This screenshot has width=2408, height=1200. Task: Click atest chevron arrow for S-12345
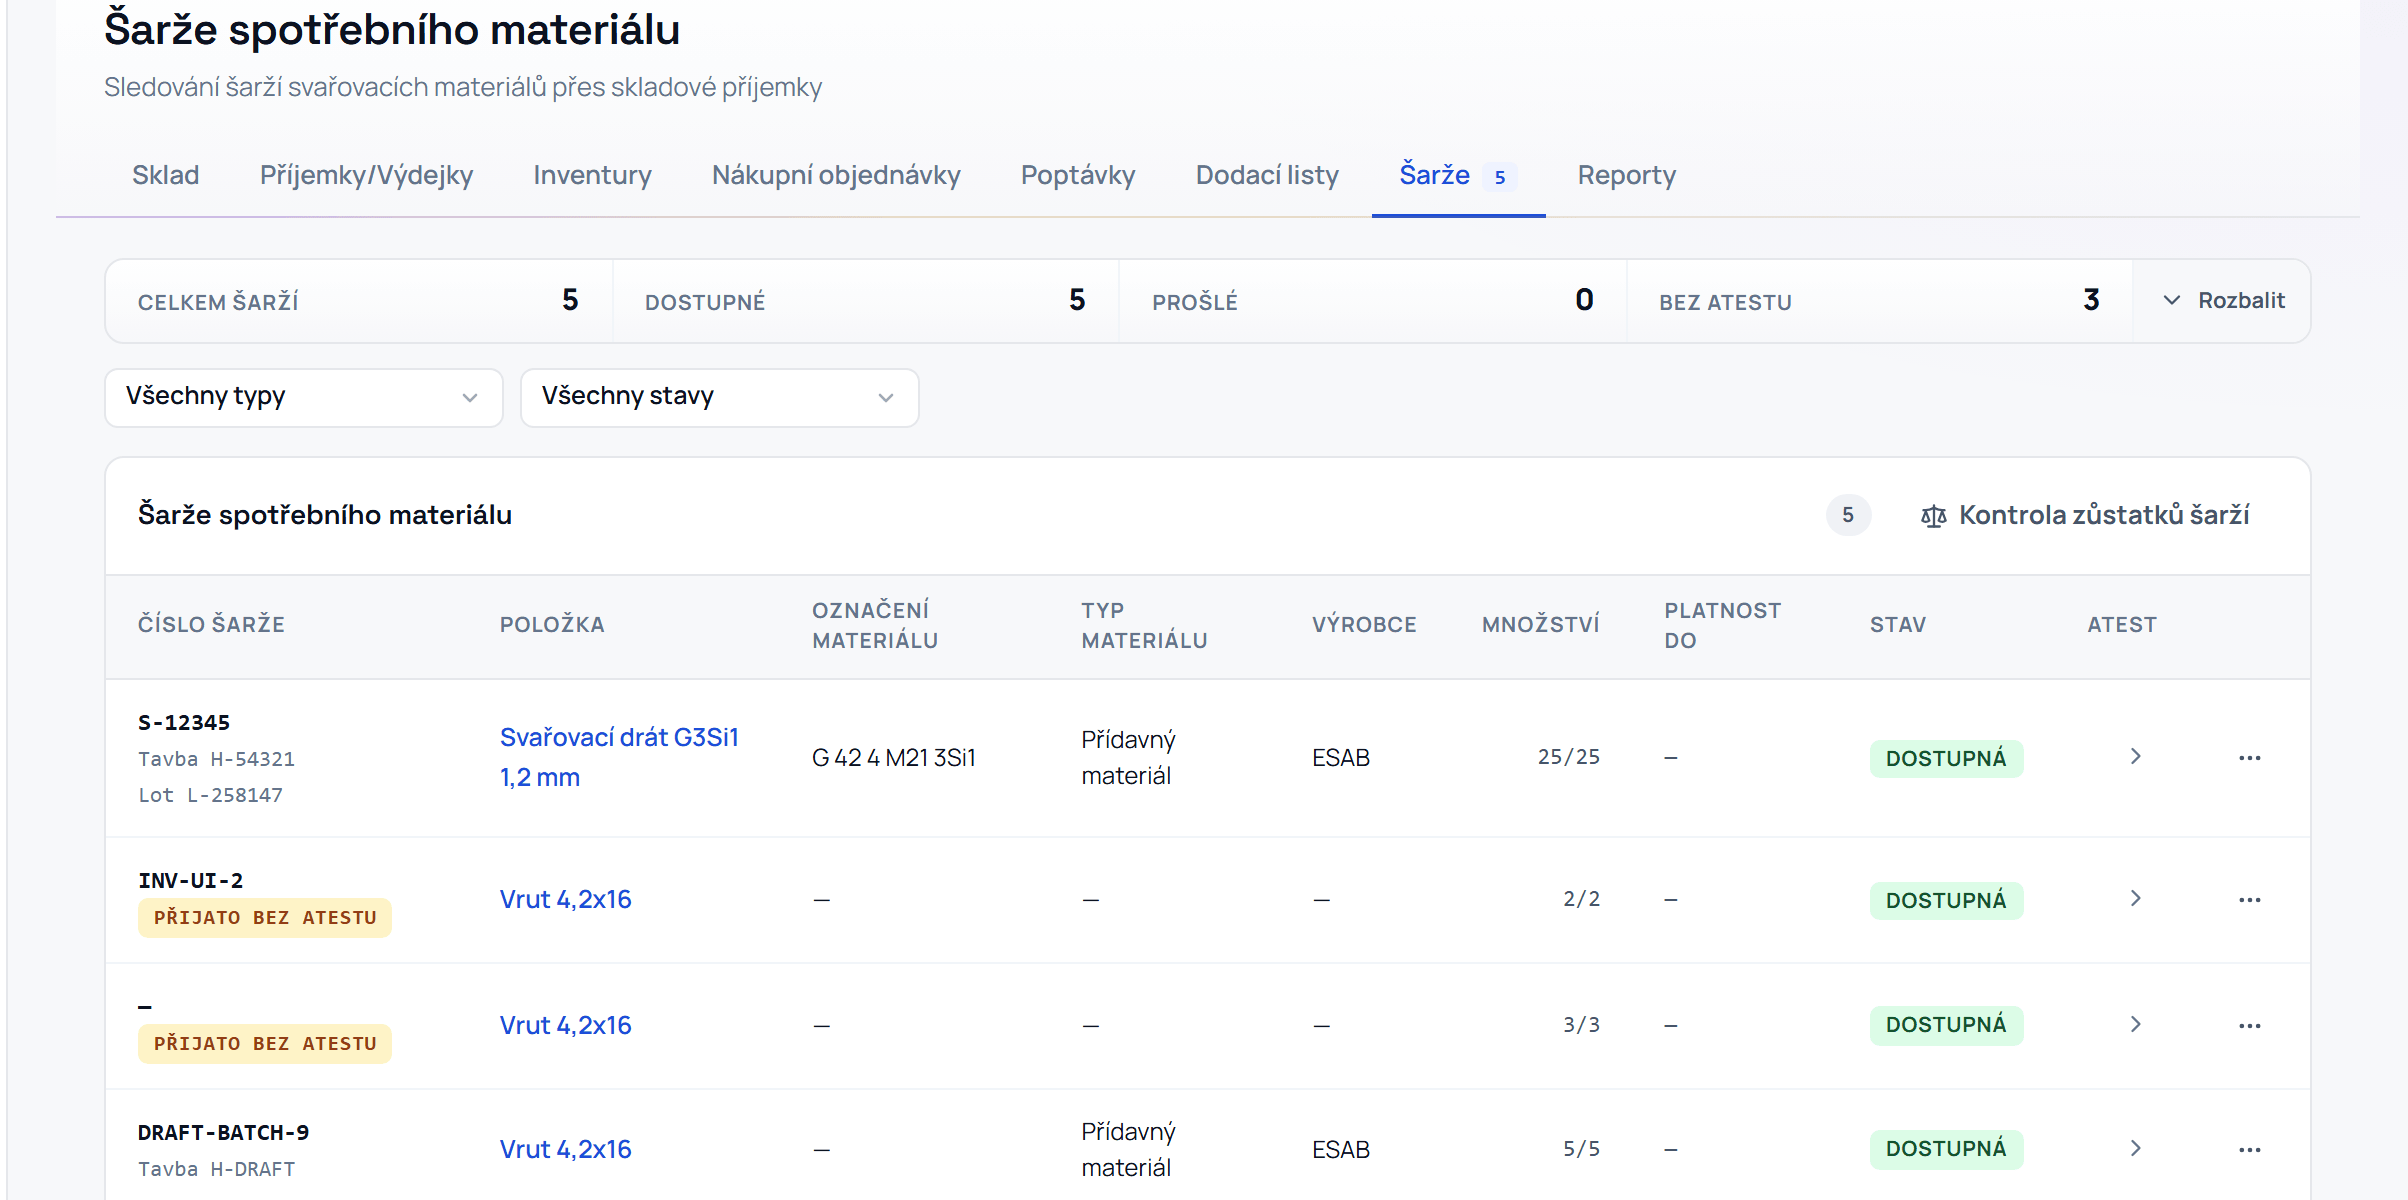pyautogui.click(x=2135, y=757)
